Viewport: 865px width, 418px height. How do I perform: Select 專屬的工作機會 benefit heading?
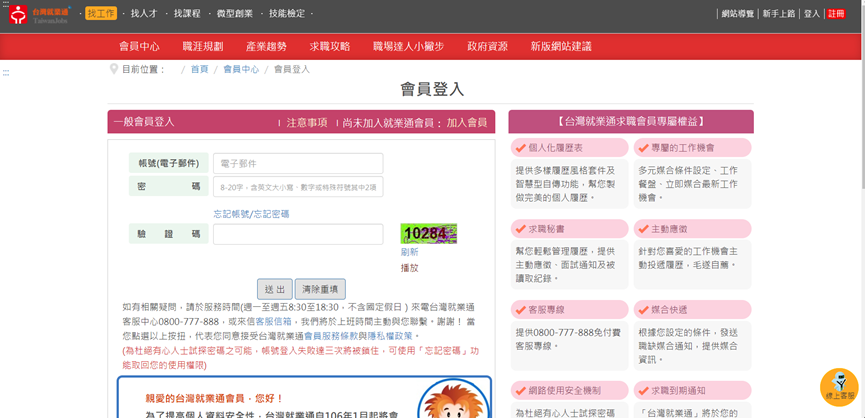[692, 148]
